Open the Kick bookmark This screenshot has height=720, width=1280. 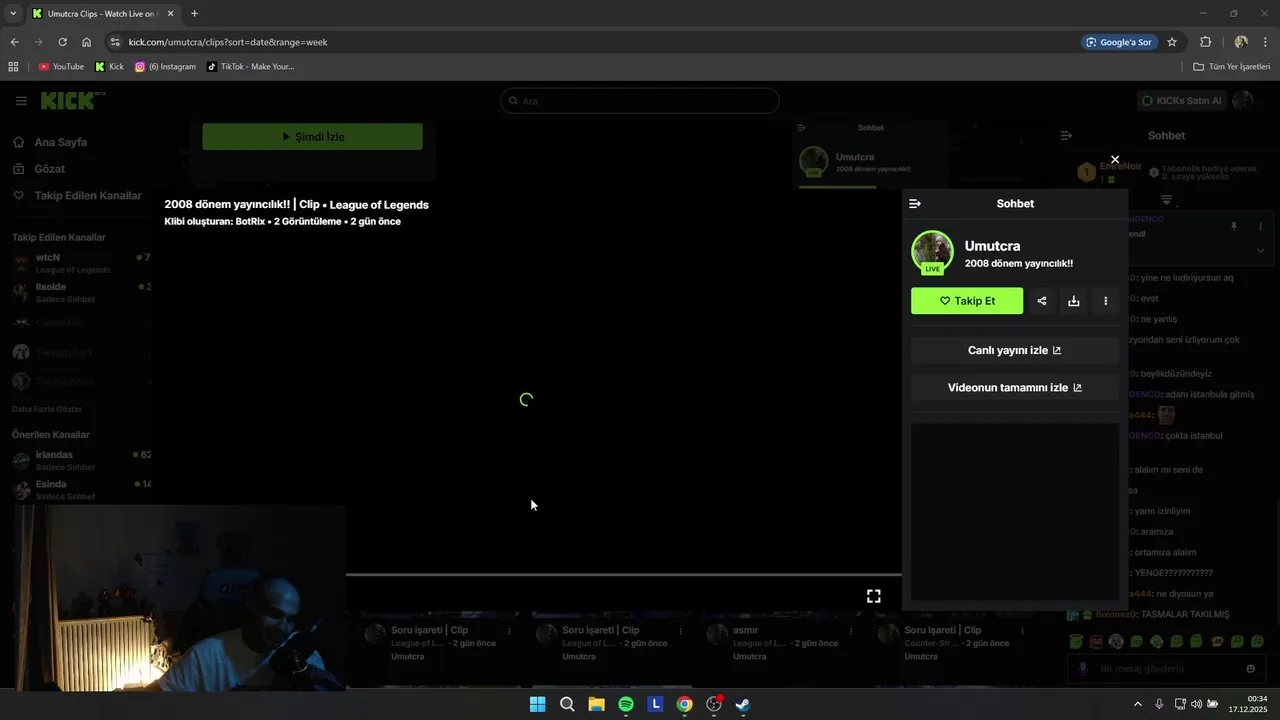pos(109,67)
